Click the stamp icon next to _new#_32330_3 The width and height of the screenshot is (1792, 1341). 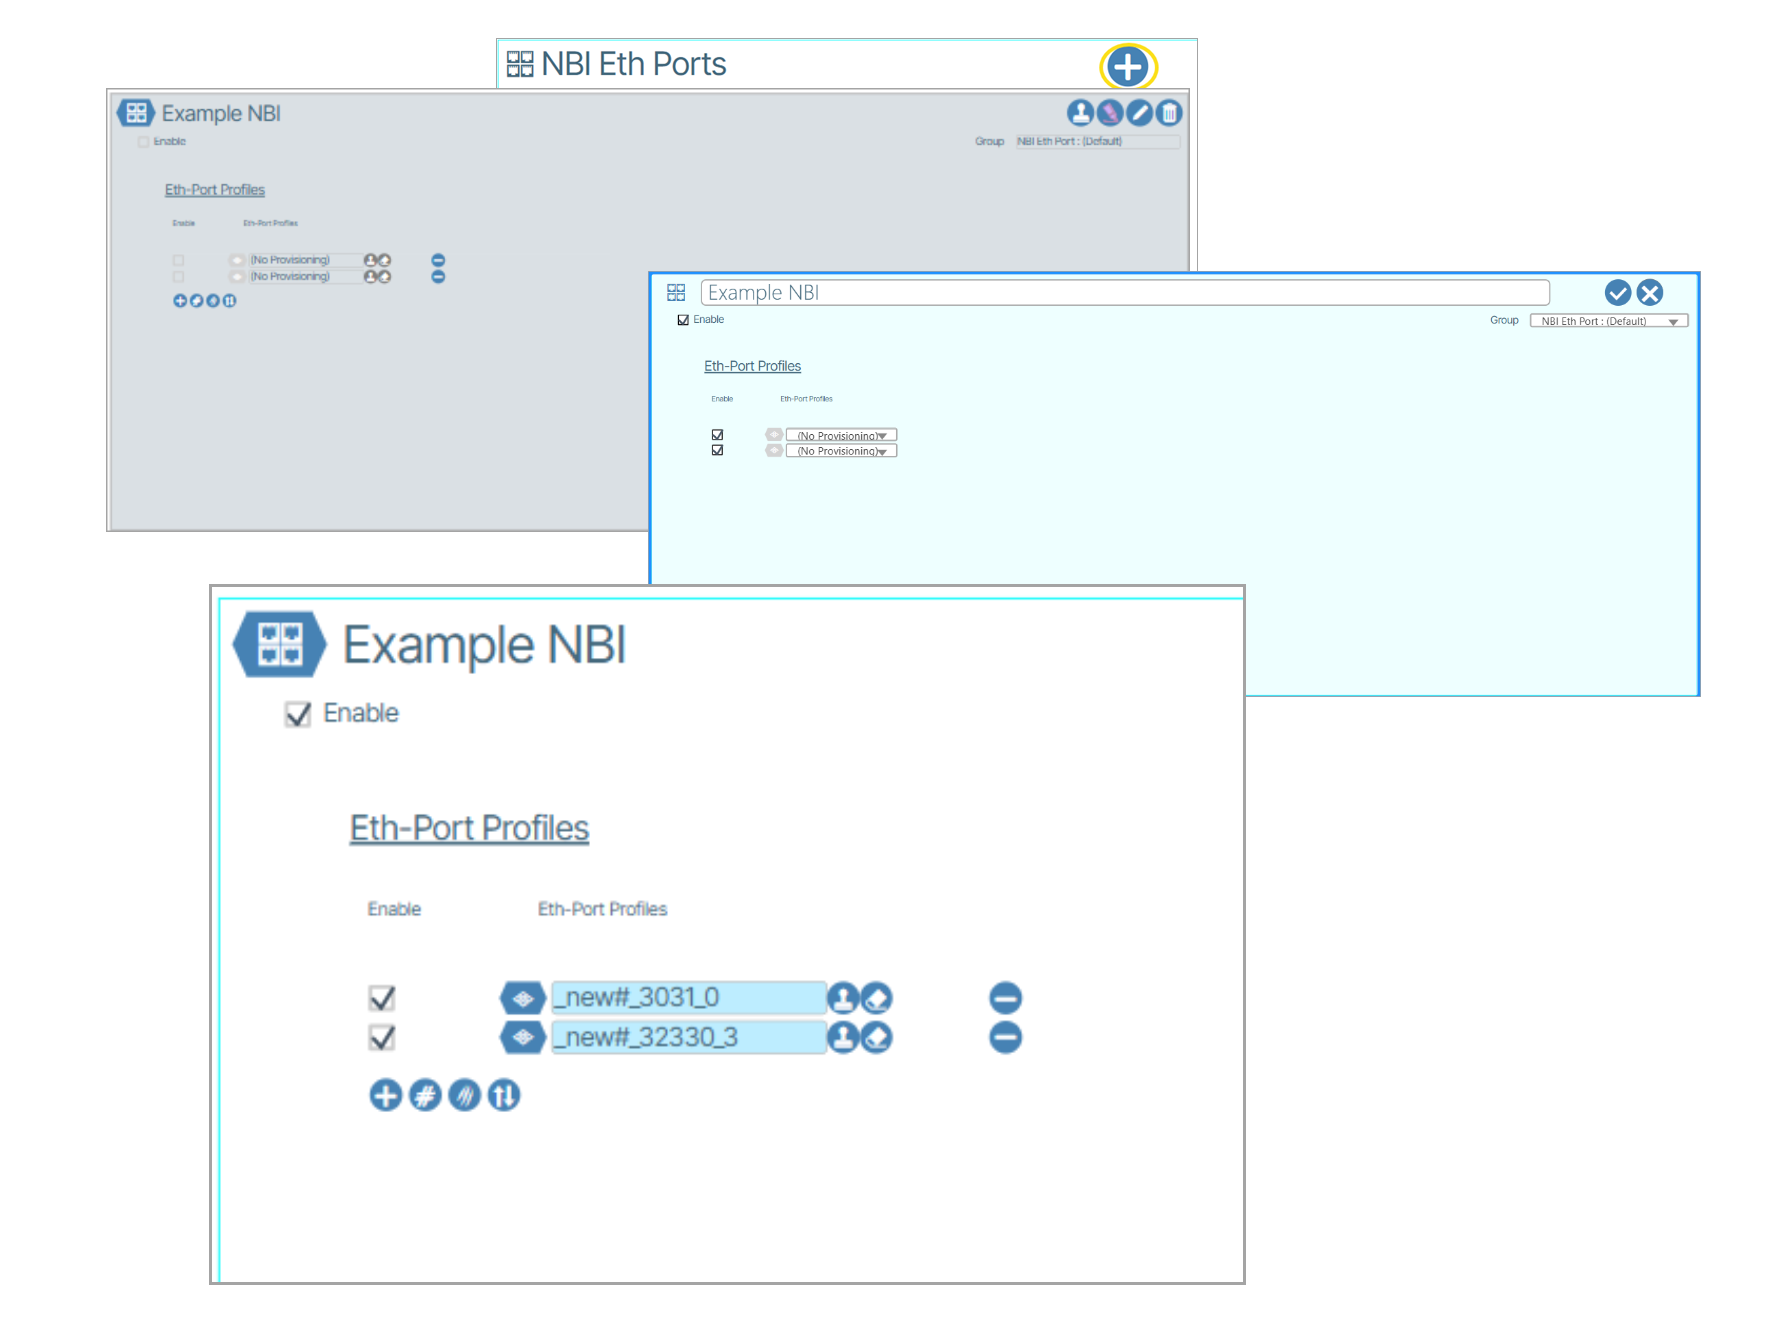pyautogui.click(x=843, y=1037)
